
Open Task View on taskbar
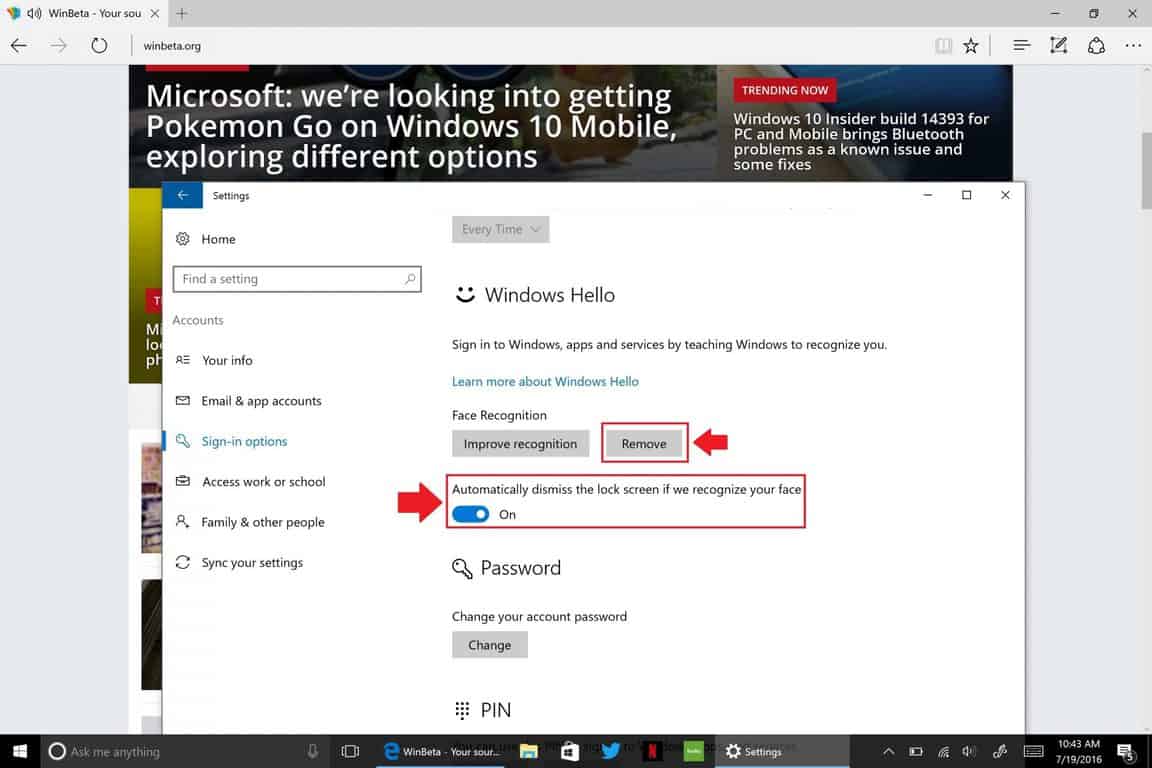click(x=350, y=751)
